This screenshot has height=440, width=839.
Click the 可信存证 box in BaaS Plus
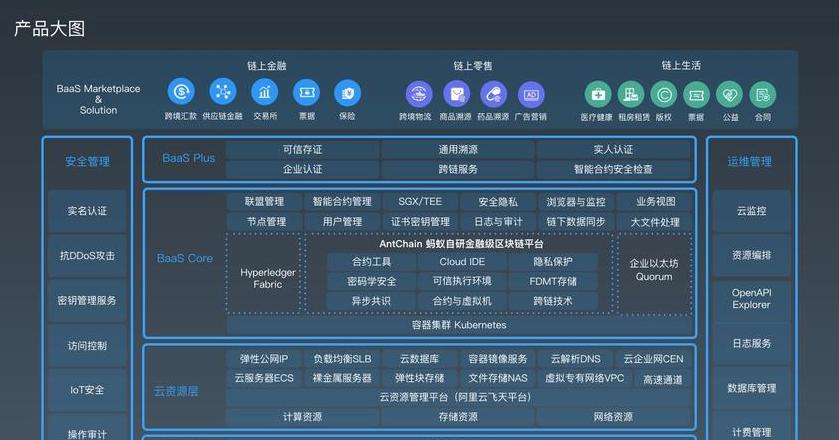click(x=302, y=149)
